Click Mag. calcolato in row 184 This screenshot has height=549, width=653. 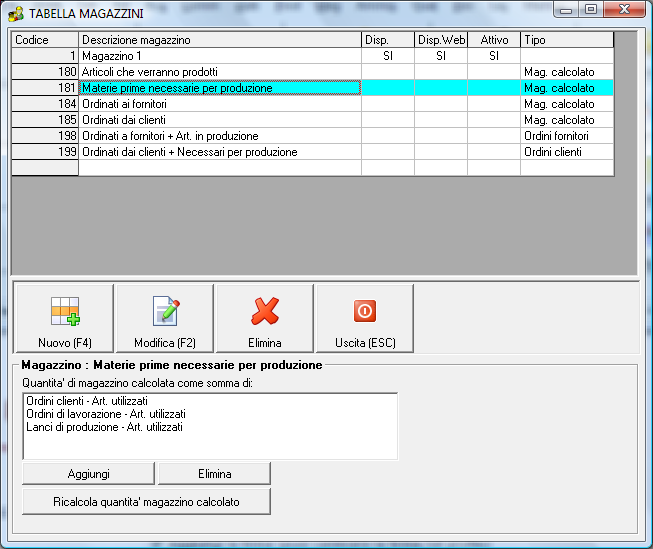[567, 104]
